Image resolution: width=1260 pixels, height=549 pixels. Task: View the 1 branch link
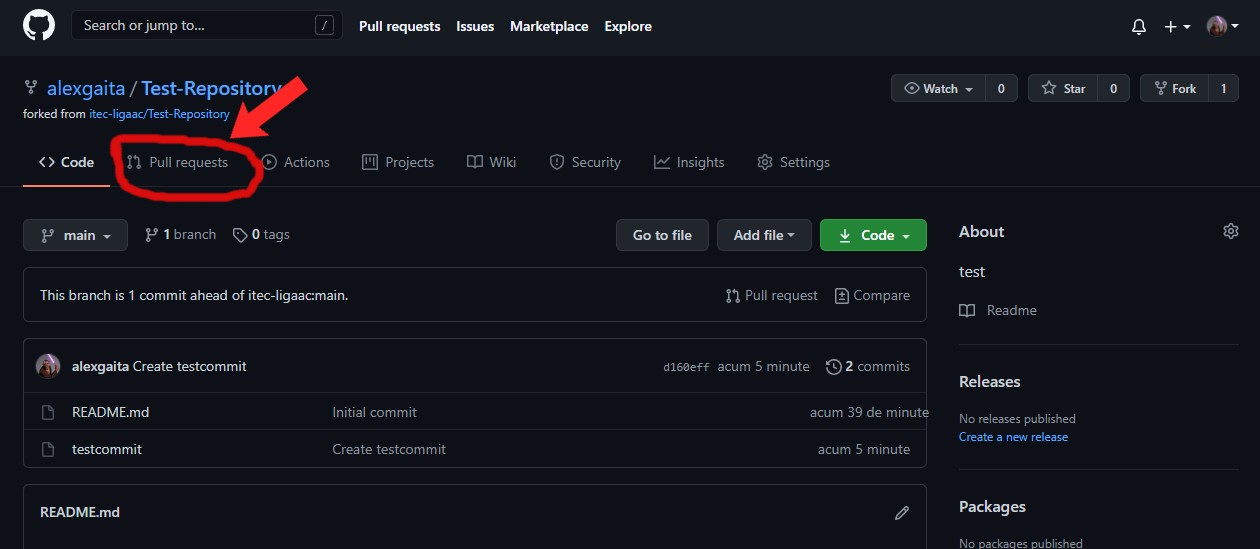(180, 235)
